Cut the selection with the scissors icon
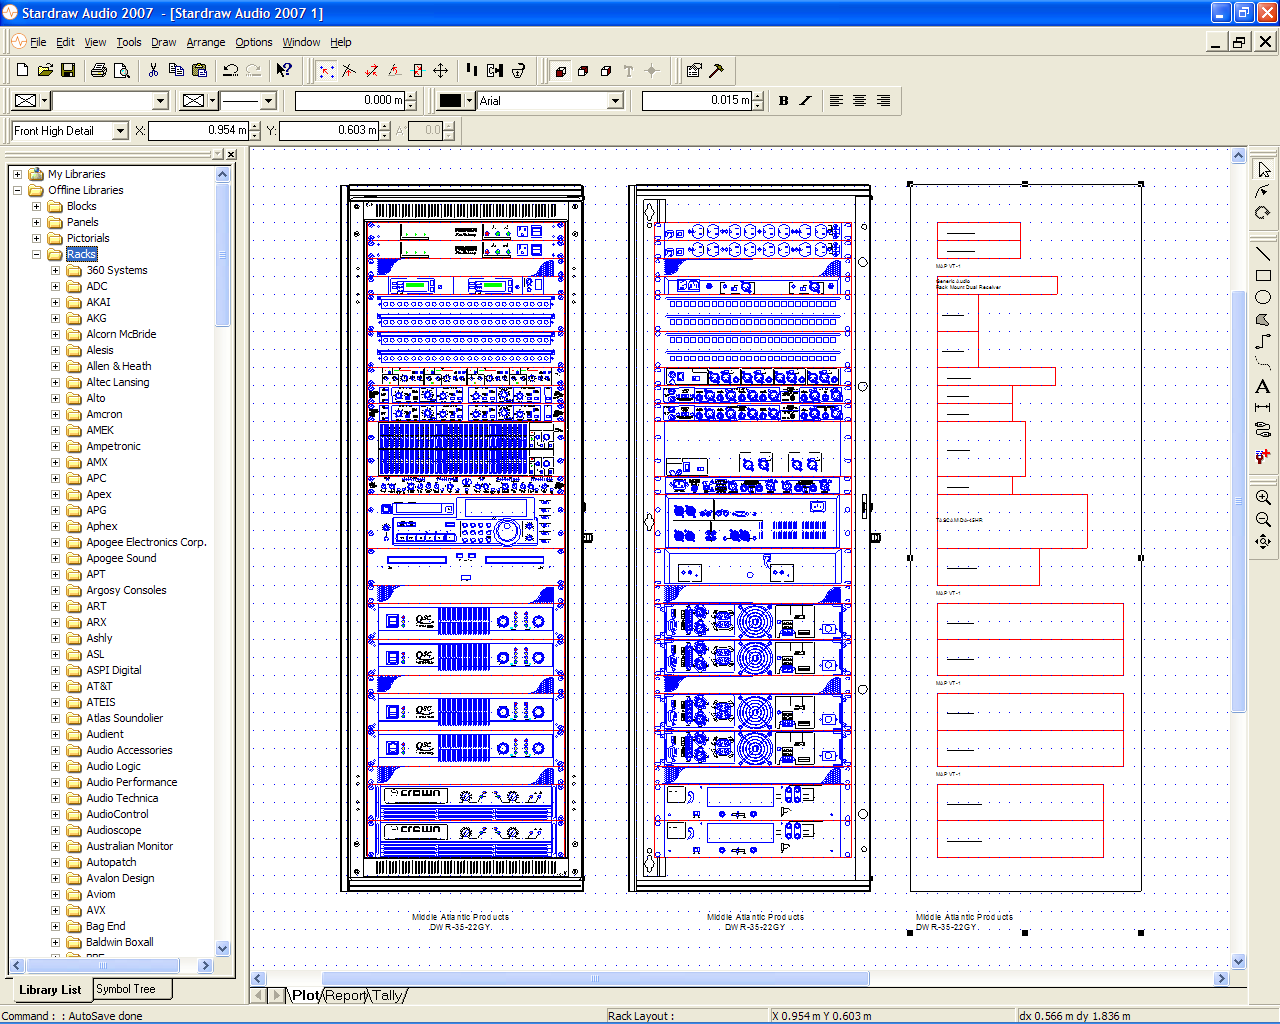1280x1024 pixels. click(153, 70)
